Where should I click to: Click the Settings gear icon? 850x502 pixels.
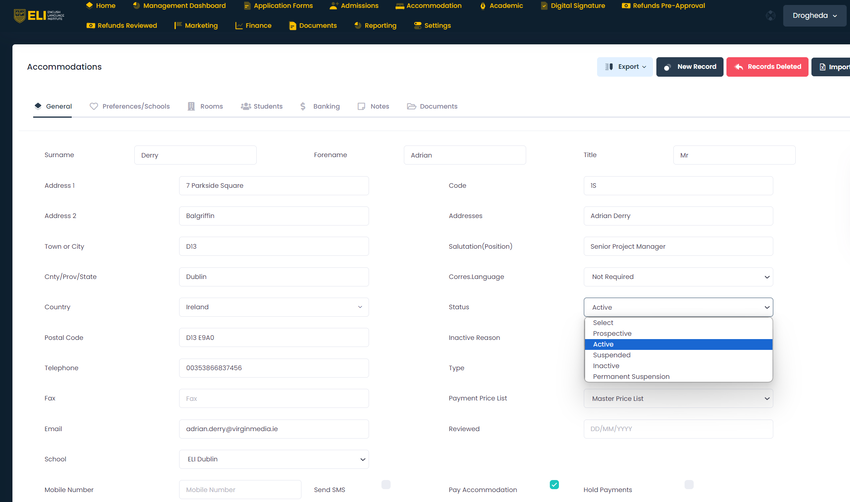417,26
